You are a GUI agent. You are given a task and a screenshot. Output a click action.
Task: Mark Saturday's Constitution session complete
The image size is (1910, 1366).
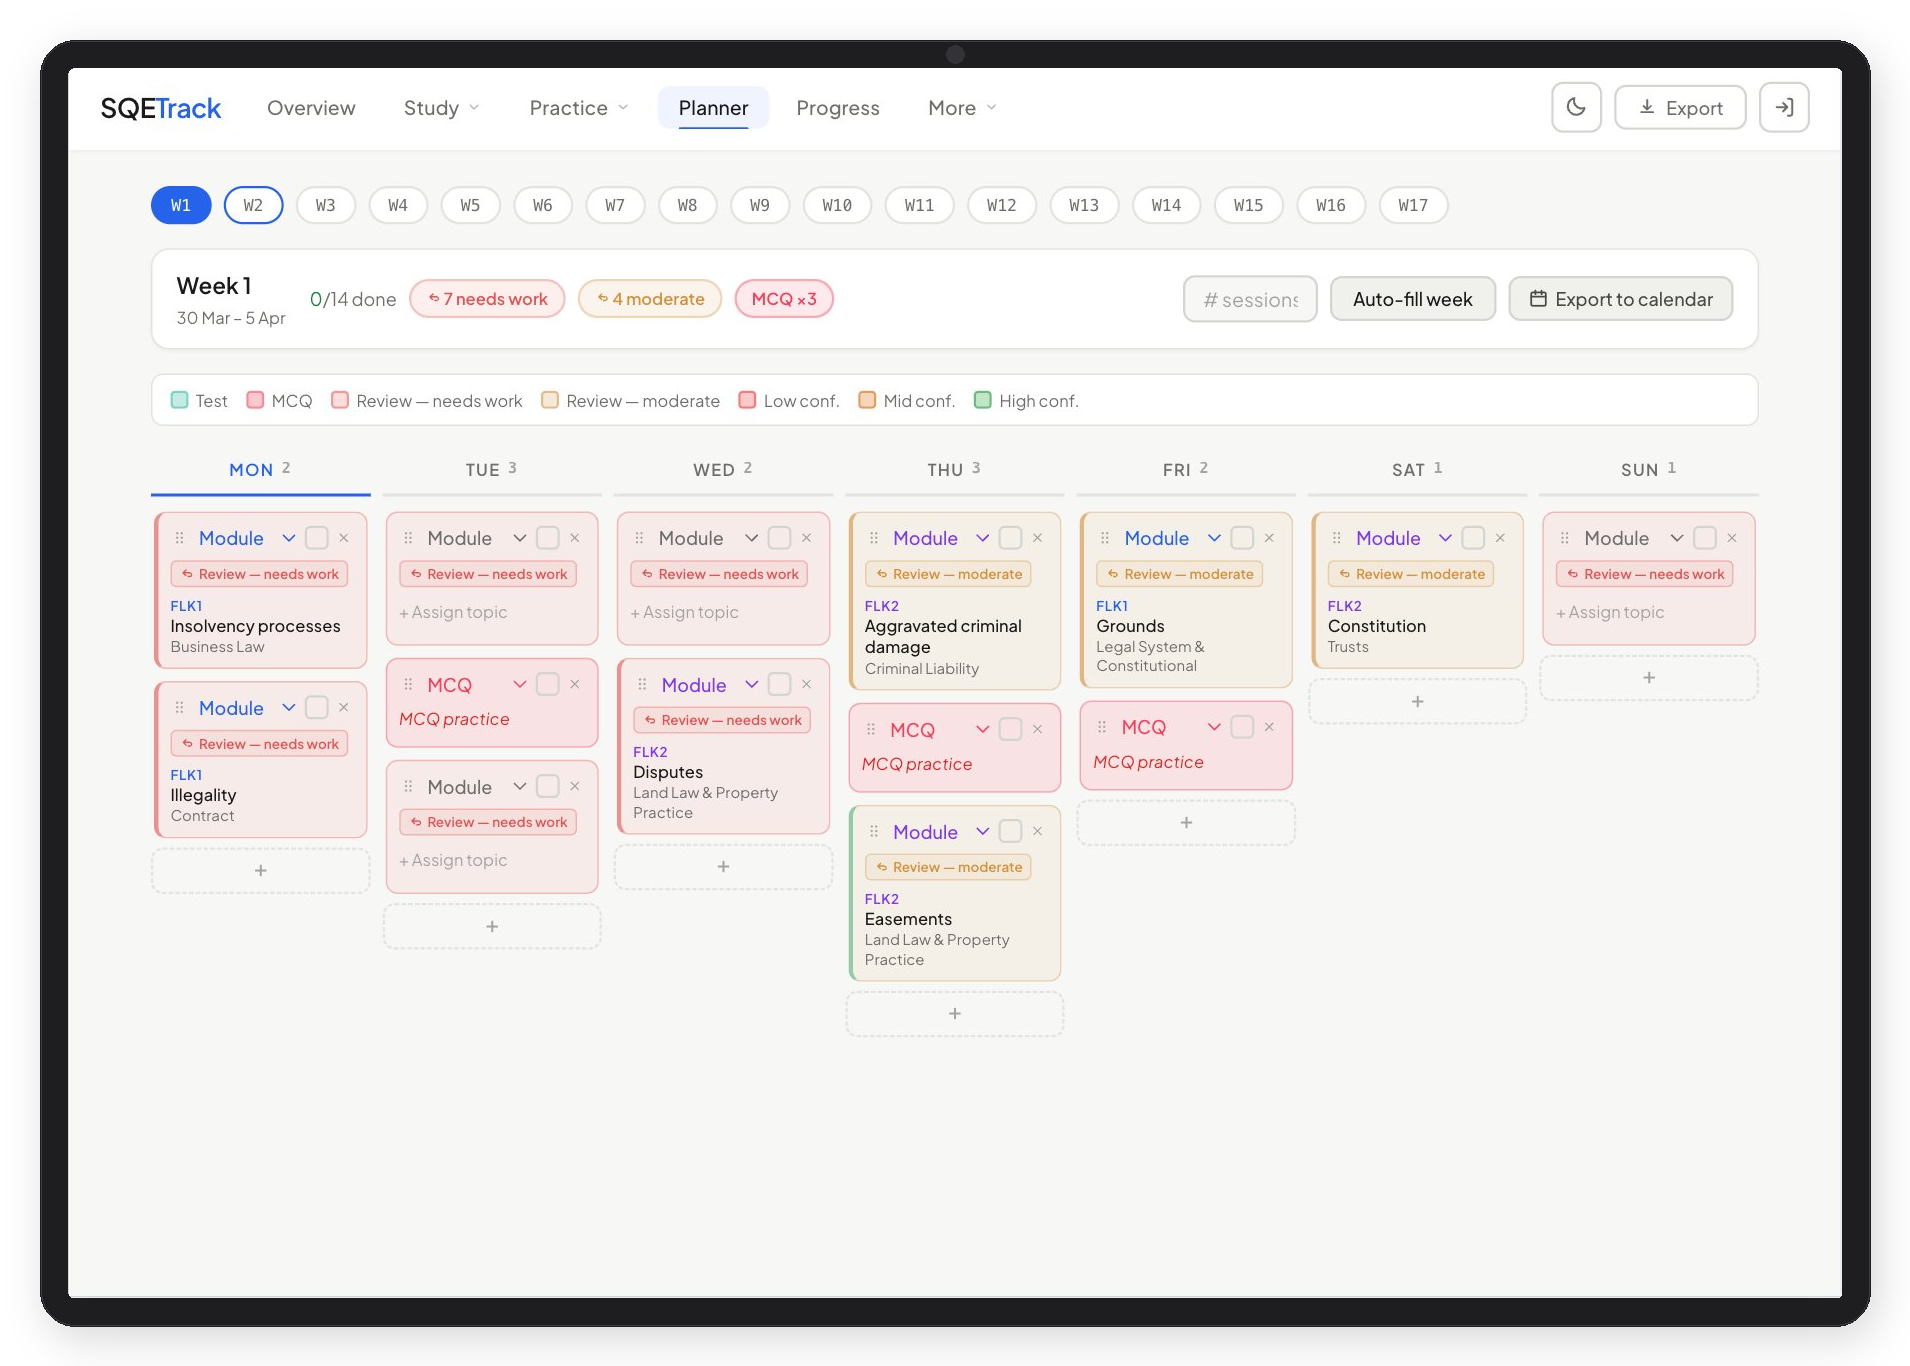click(1472, 538)
